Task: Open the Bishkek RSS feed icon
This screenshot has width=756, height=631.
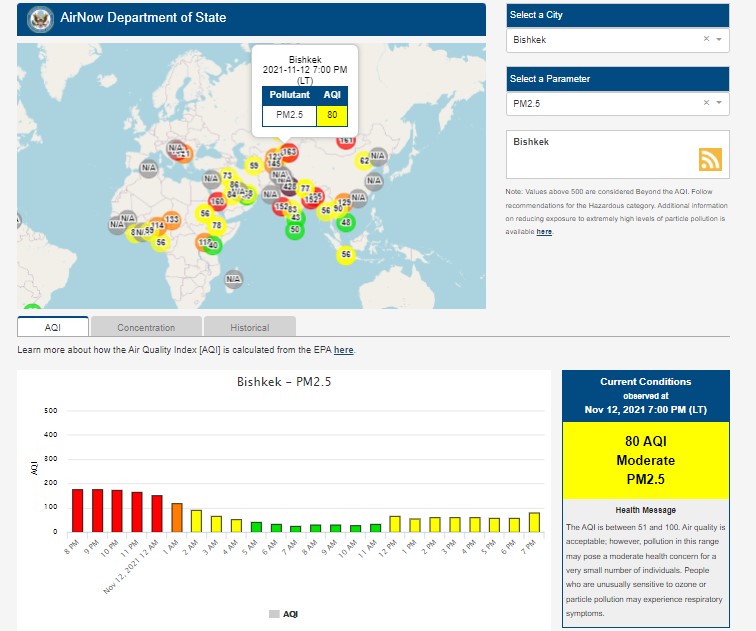Action: 710,160
